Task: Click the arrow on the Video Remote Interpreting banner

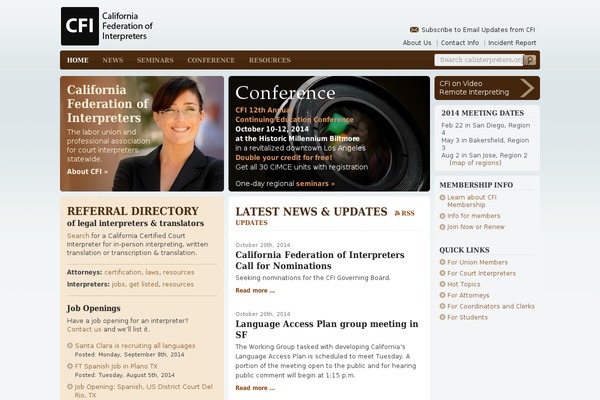Action: click(x=527, y=88)
